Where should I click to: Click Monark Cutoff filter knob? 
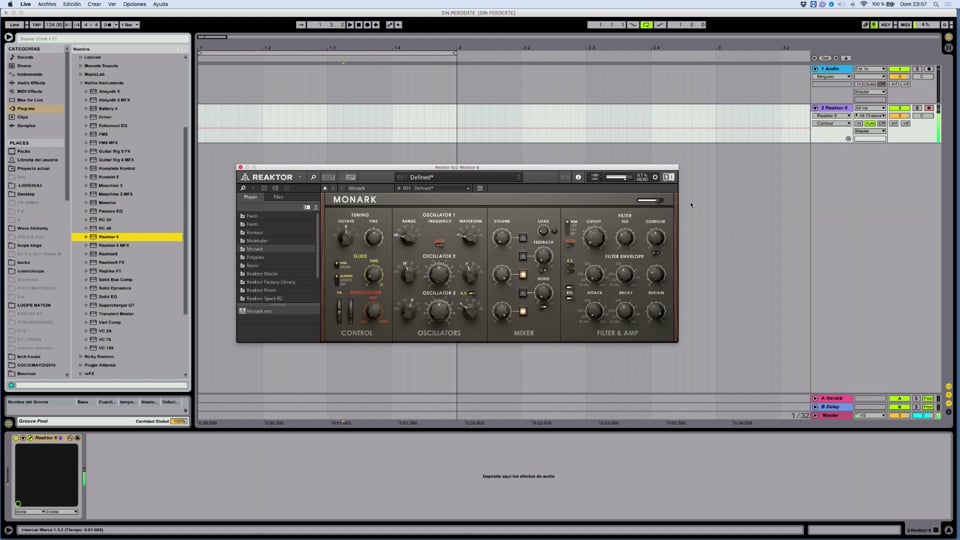pyautogui.click(x=593, y=238)
